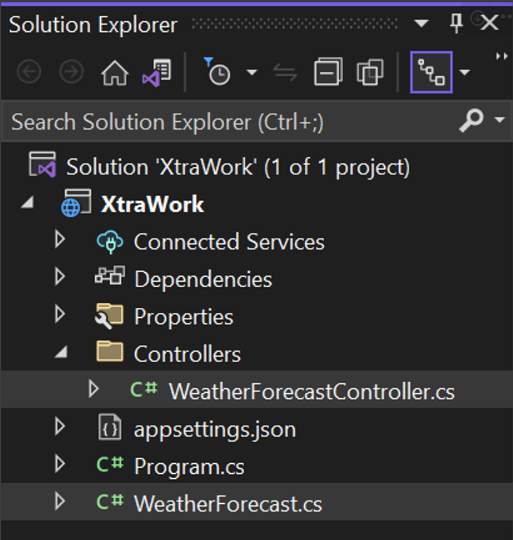Collapse the Controllers folder
Screen dimensions: 513x540
61,352
